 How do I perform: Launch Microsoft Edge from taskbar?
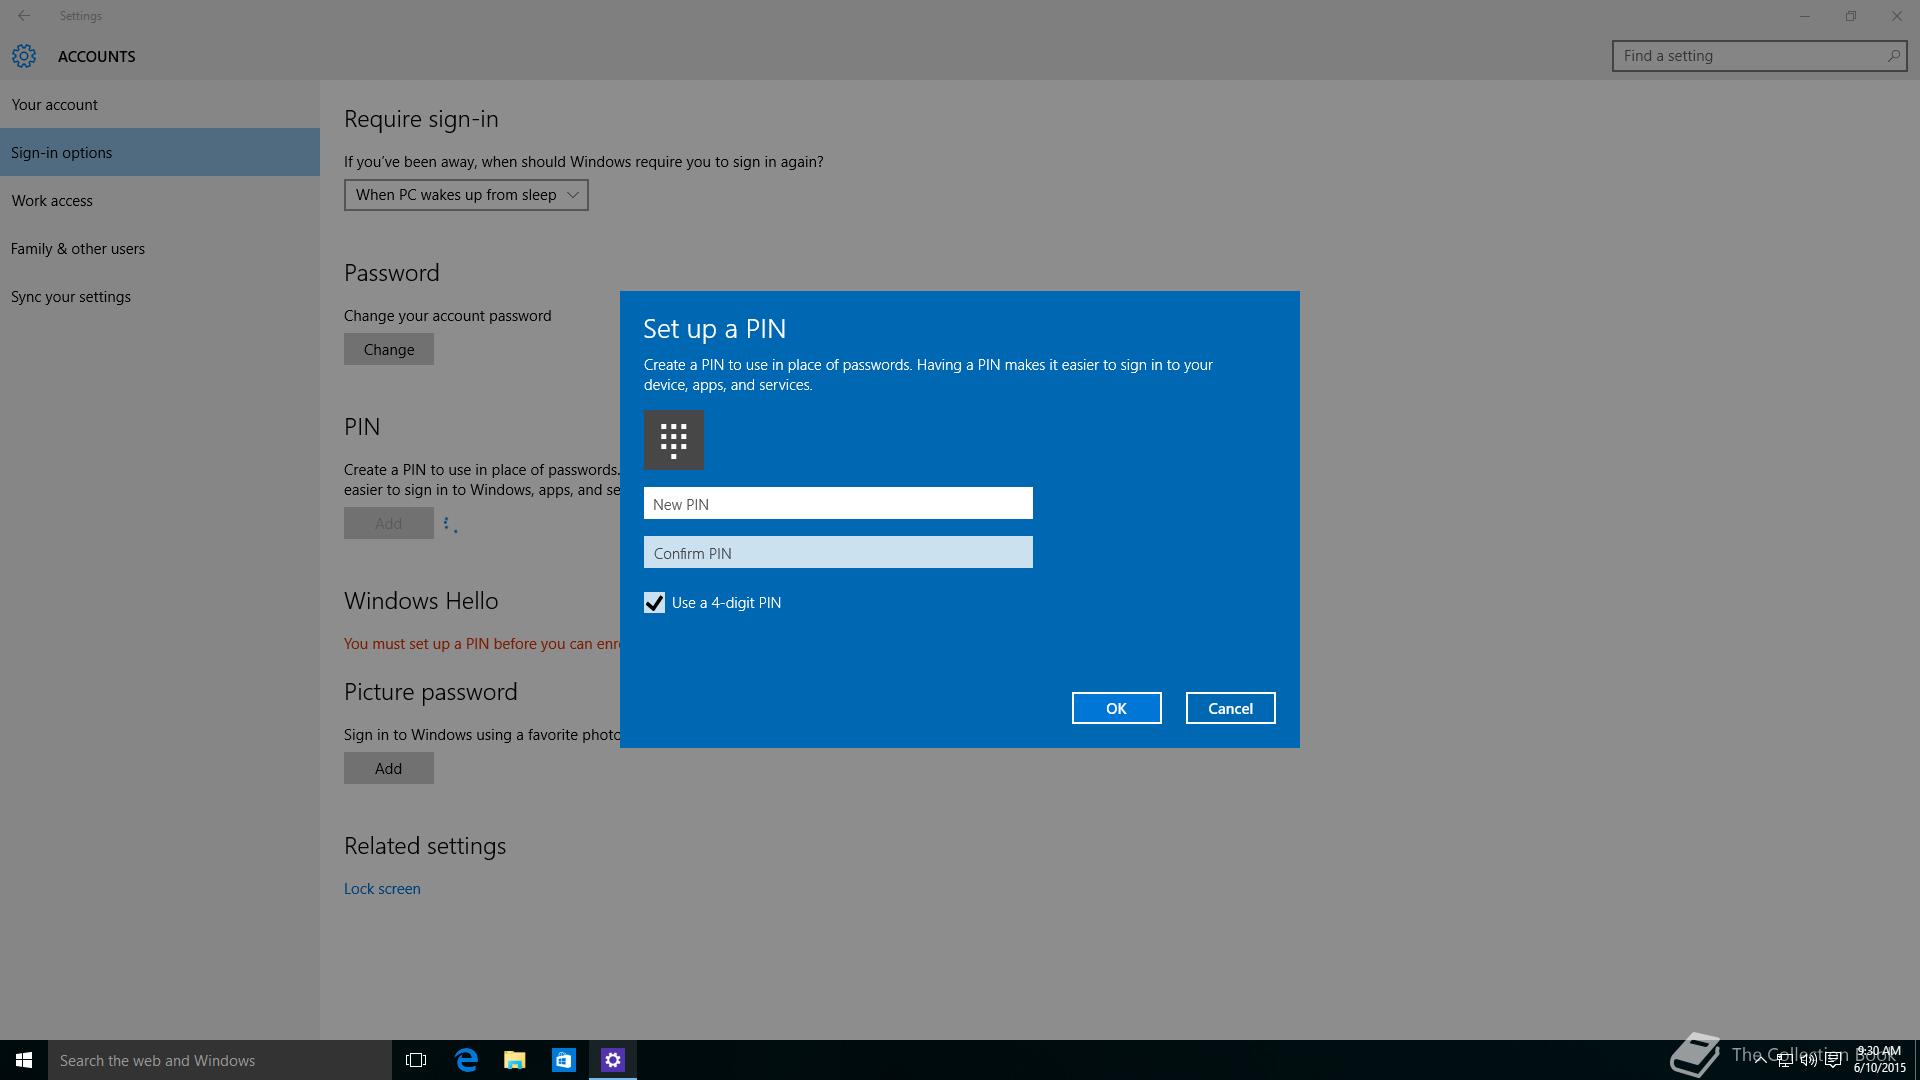pos(466,1060)
